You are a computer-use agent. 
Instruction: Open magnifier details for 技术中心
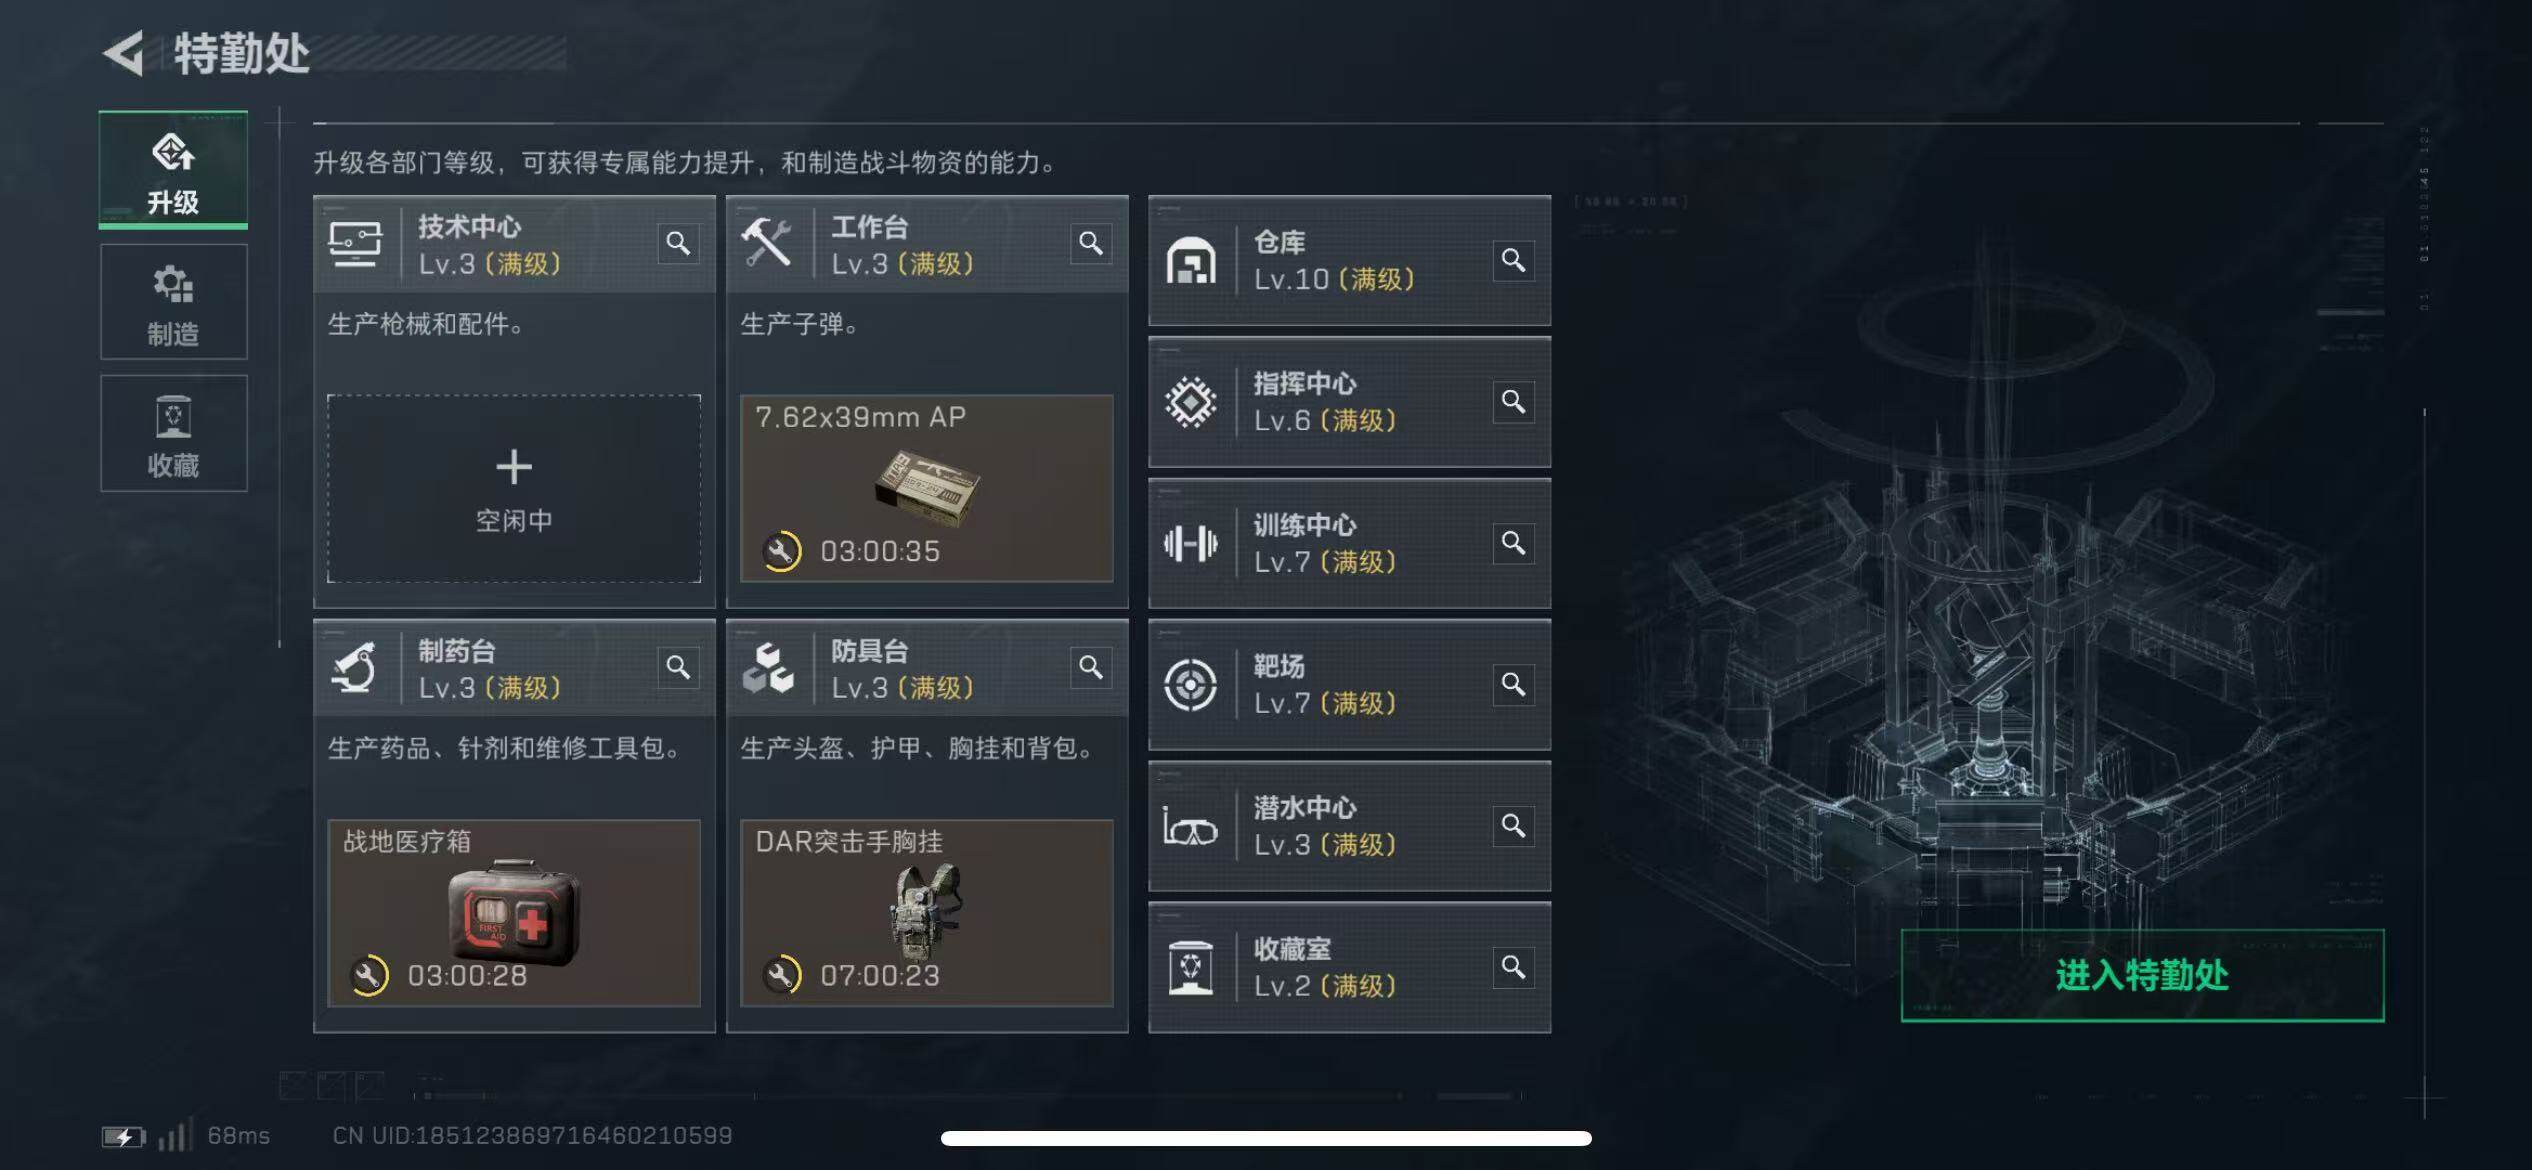coord(678,243)
